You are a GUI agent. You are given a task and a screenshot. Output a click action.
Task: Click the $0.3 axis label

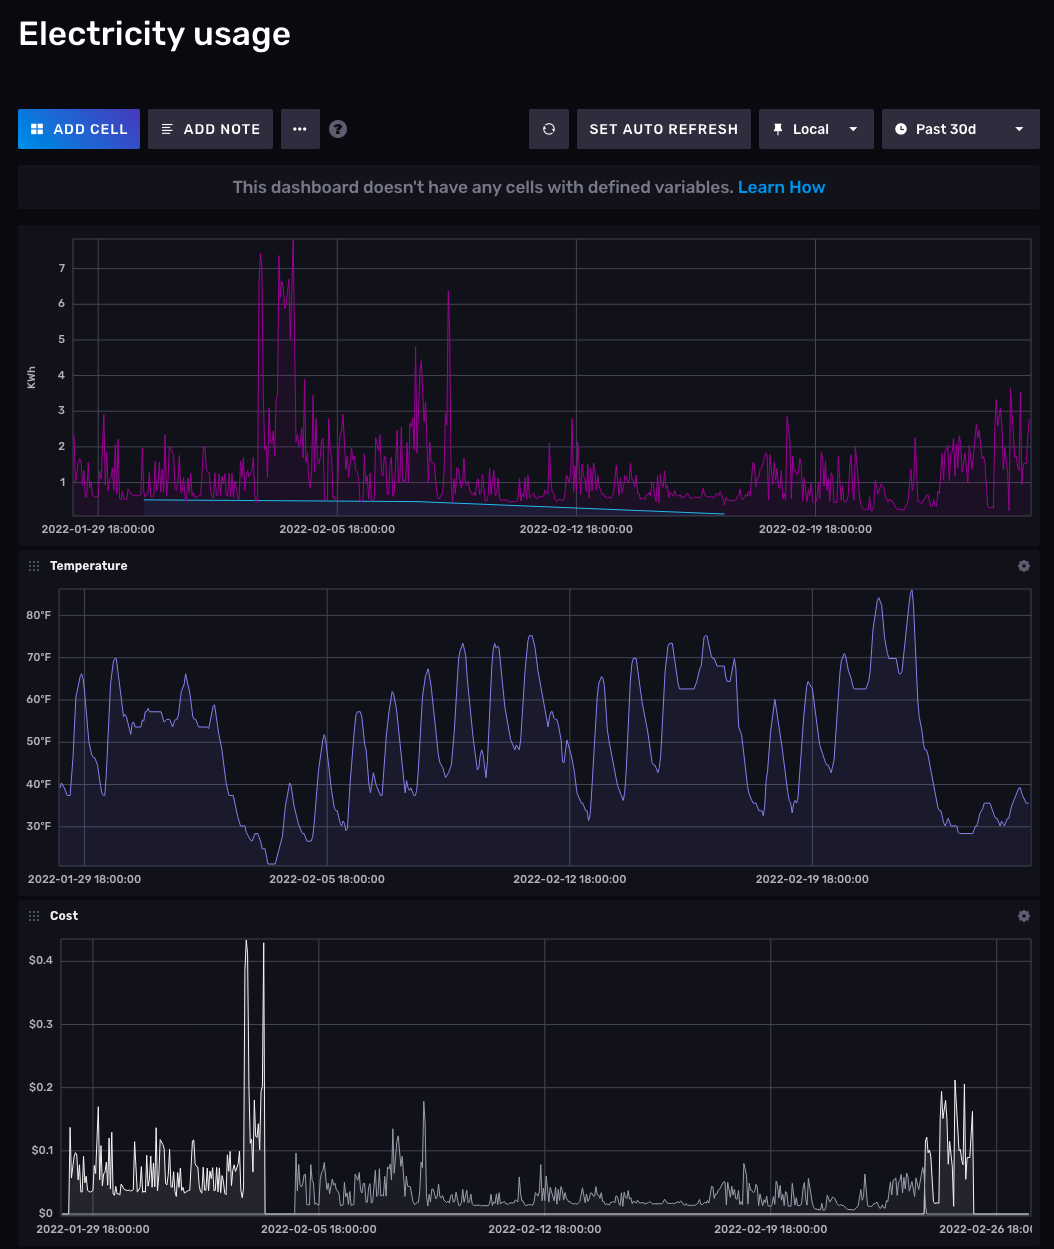41,1024
